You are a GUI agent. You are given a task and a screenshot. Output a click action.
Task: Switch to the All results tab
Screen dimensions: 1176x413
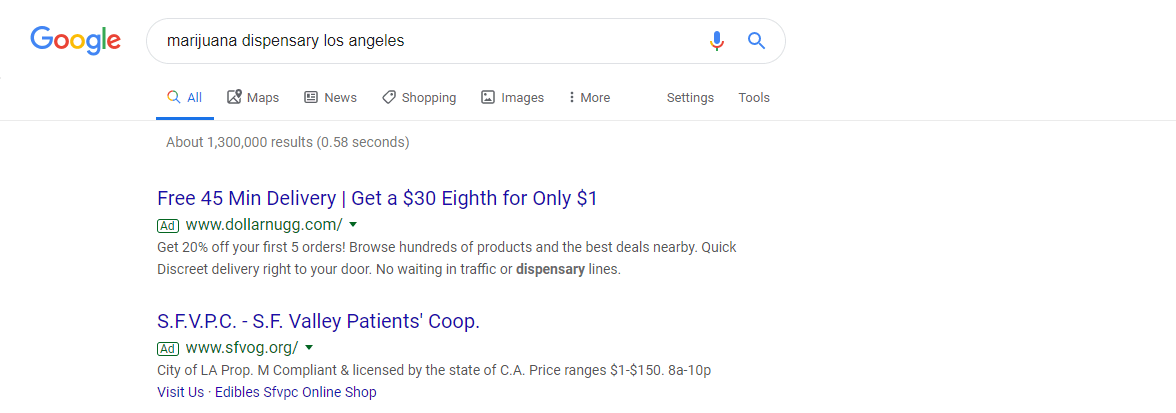pyautogui.click(x=184, y=97)
